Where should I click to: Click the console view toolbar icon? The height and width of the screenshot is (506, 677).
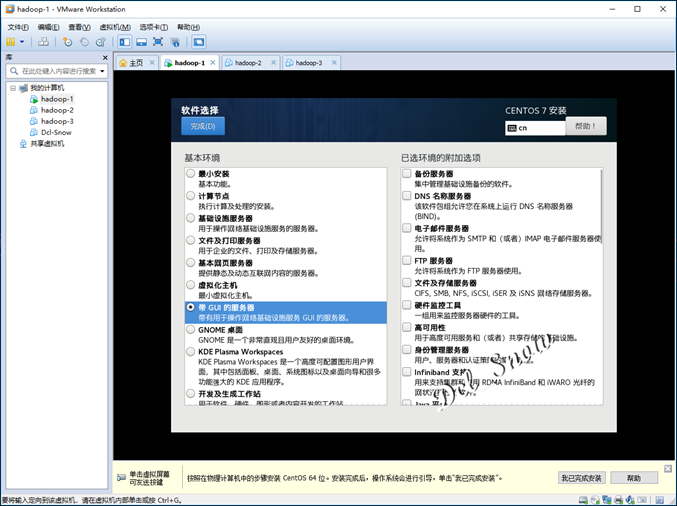click(199, 42)
